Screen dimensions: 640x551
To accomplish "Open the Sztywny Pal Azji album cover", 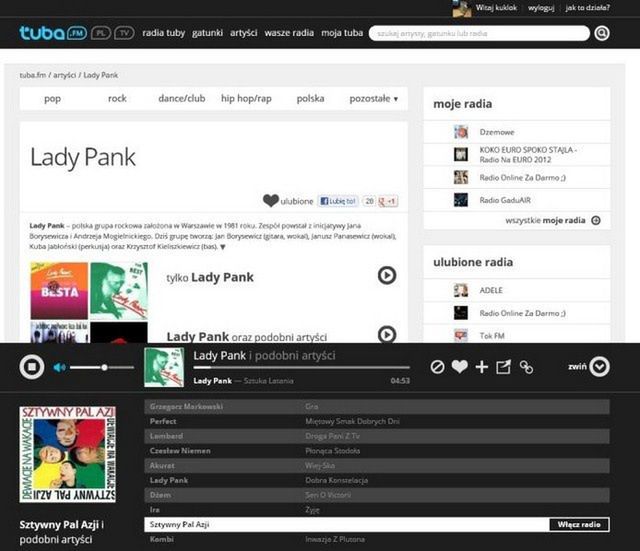I will (67, 454).
